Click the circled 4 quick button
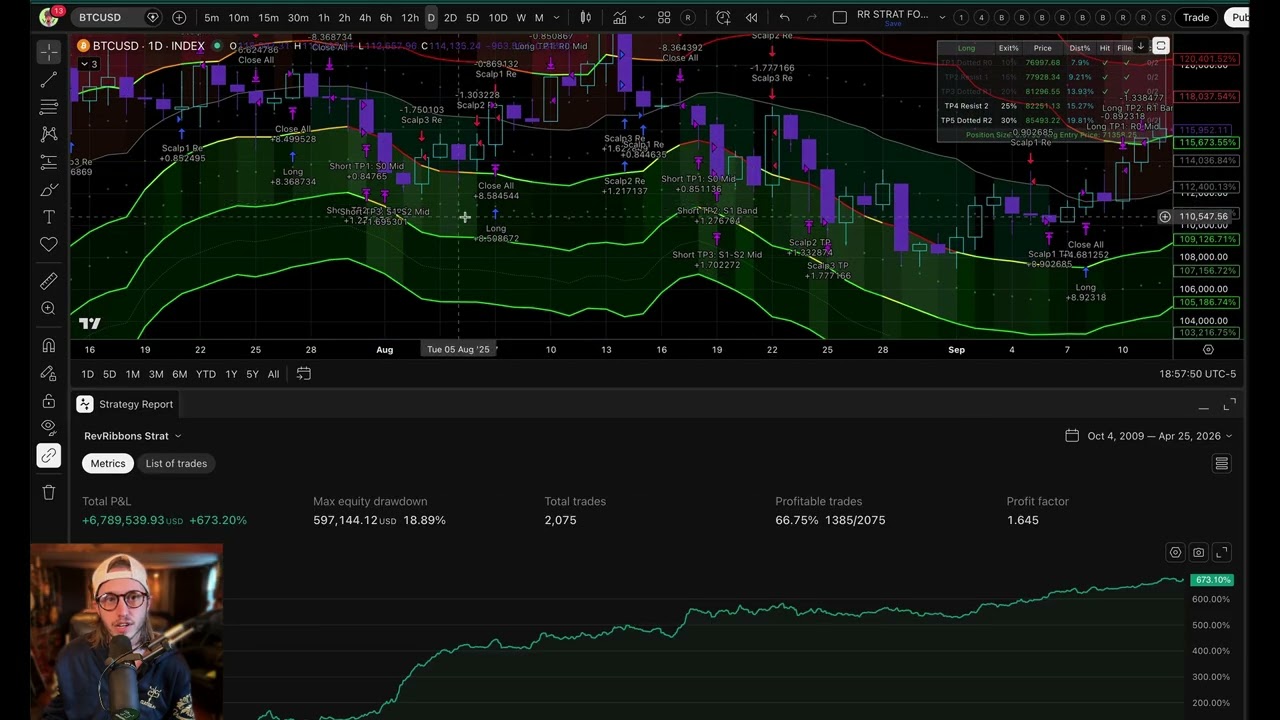This screenshot has height=720, width=1280. click(x=981, y=18)
